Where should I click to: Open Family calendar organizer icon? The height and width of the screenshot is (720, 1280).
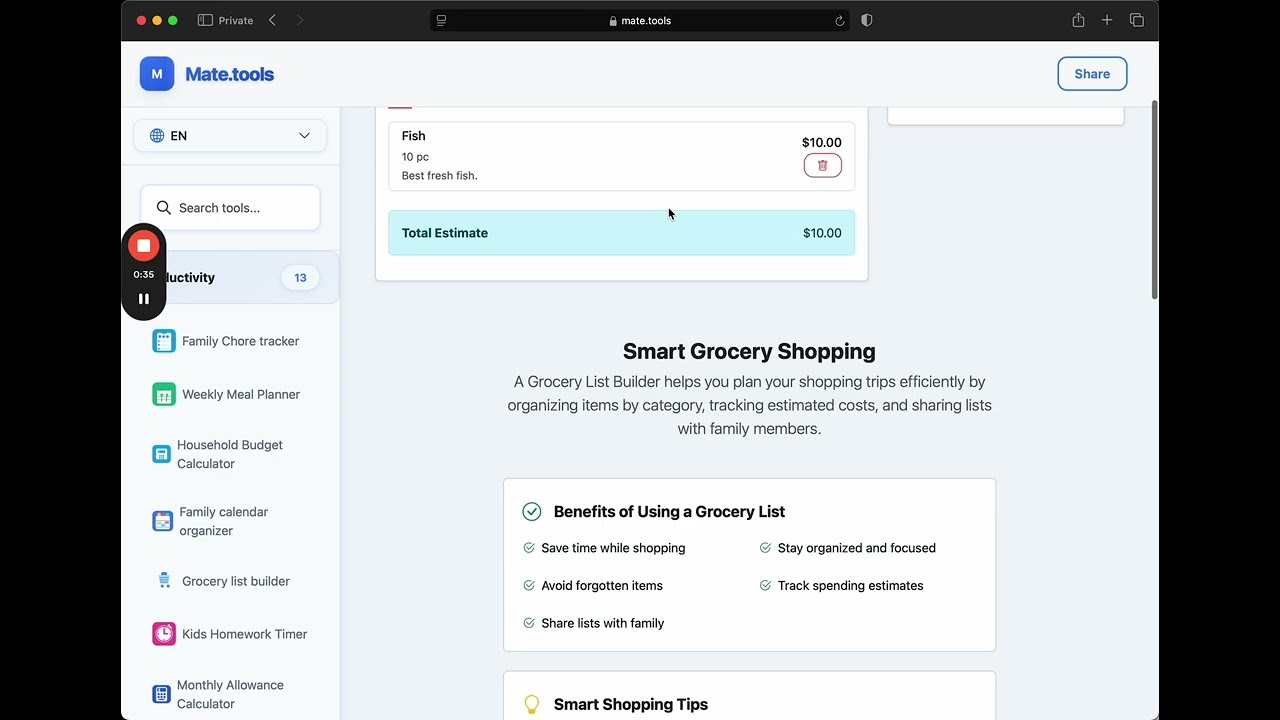tap(162, 521)
